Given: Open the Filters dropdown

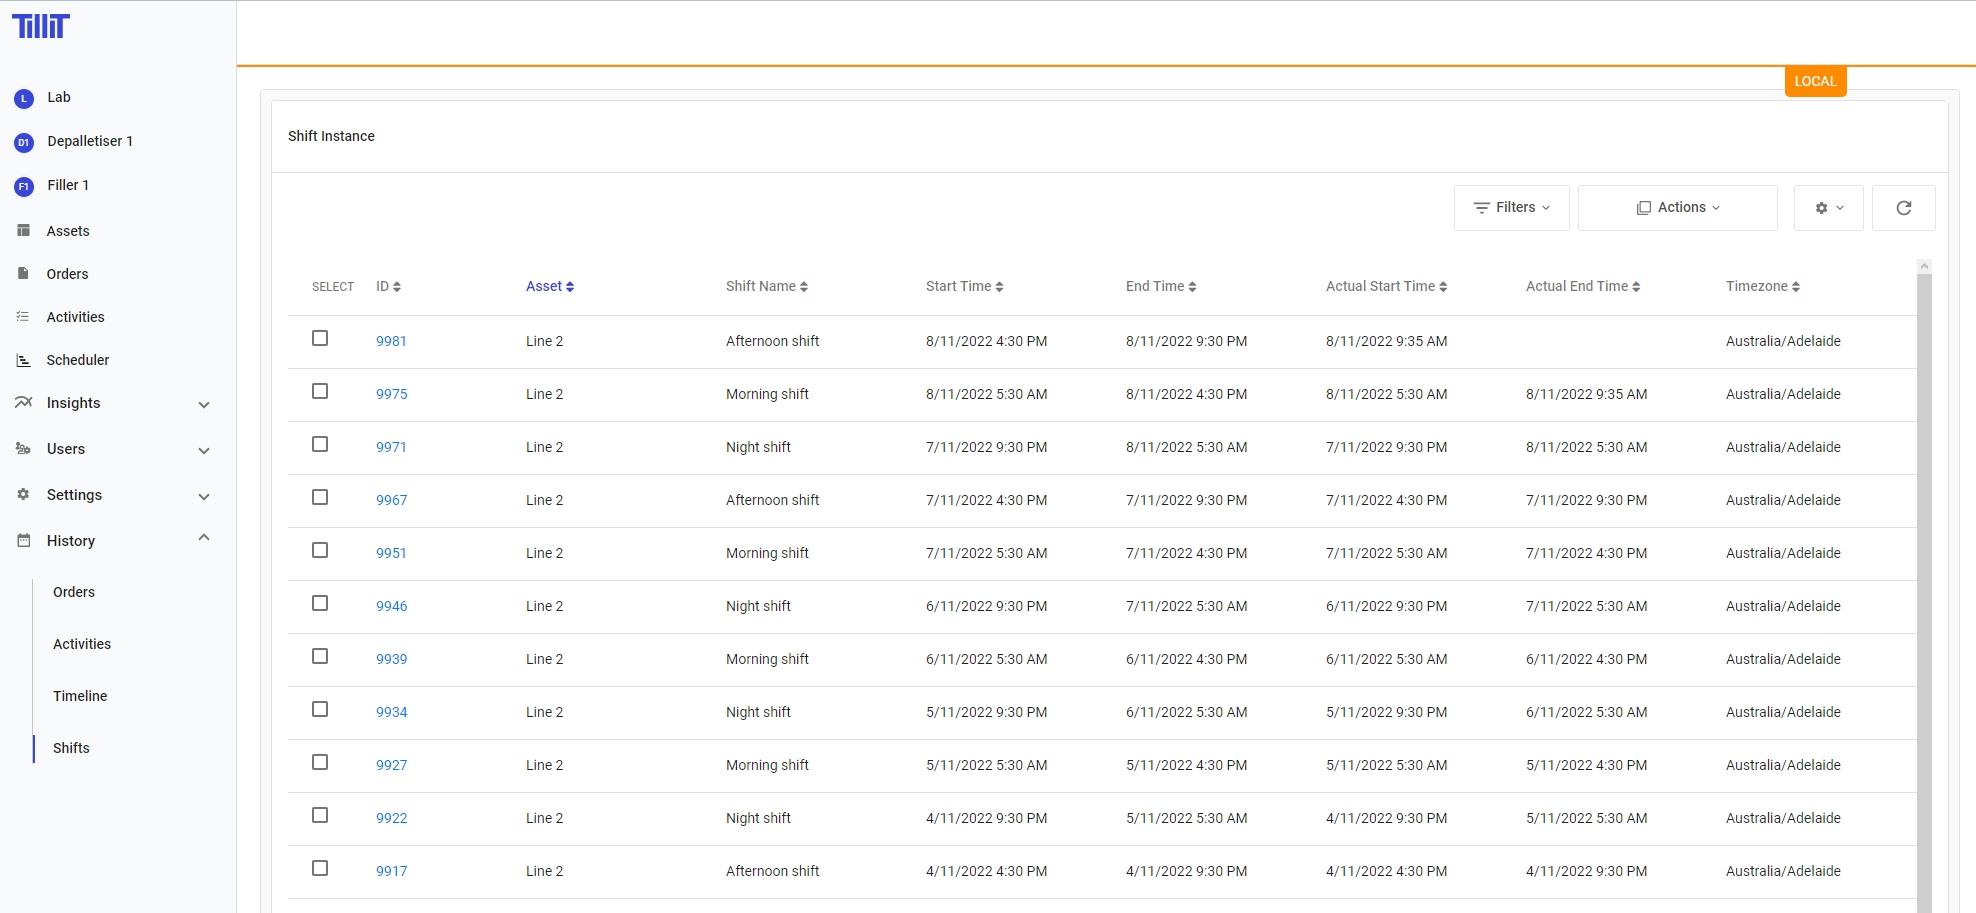Looking at the screenshot, I should [x=1511, y=208].
